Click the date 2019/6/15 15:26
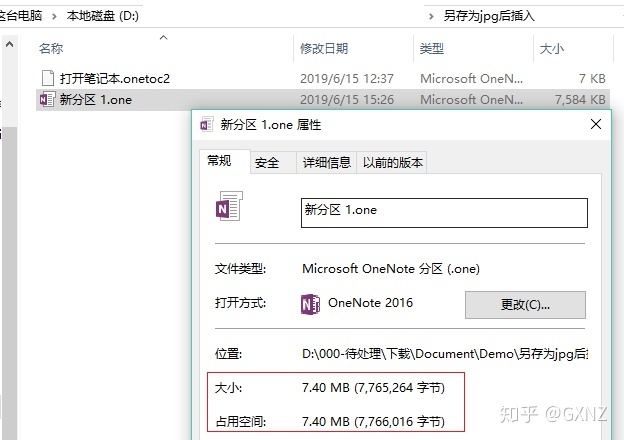624x440 pixels. (347, 99)
